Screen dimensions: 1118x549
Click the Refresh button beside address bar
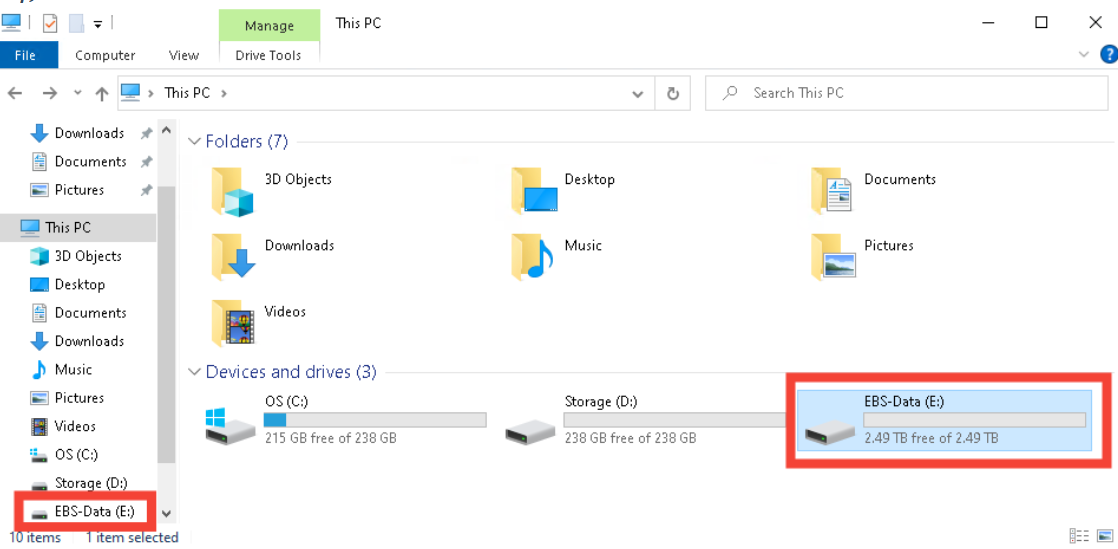coord(673,93)
